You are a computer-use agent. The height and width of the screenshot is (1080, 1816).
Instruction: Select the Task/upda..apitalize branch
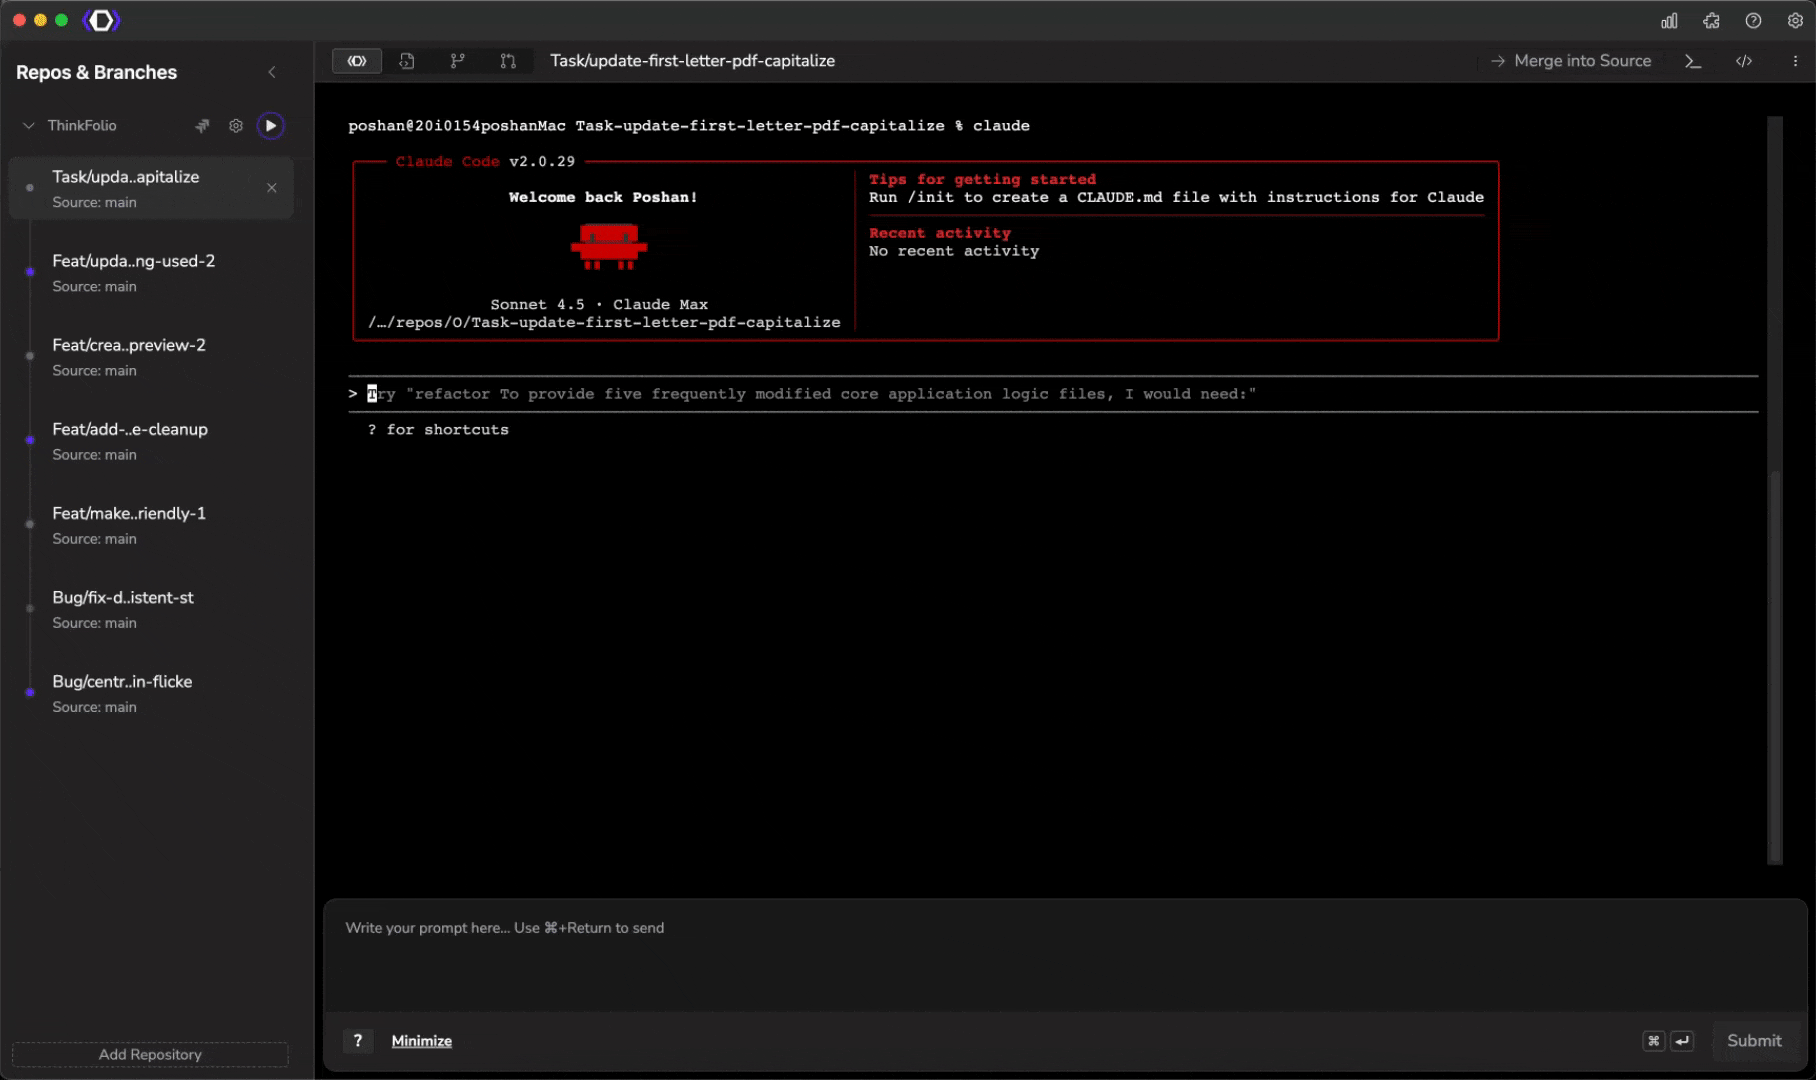pos(151,188)
